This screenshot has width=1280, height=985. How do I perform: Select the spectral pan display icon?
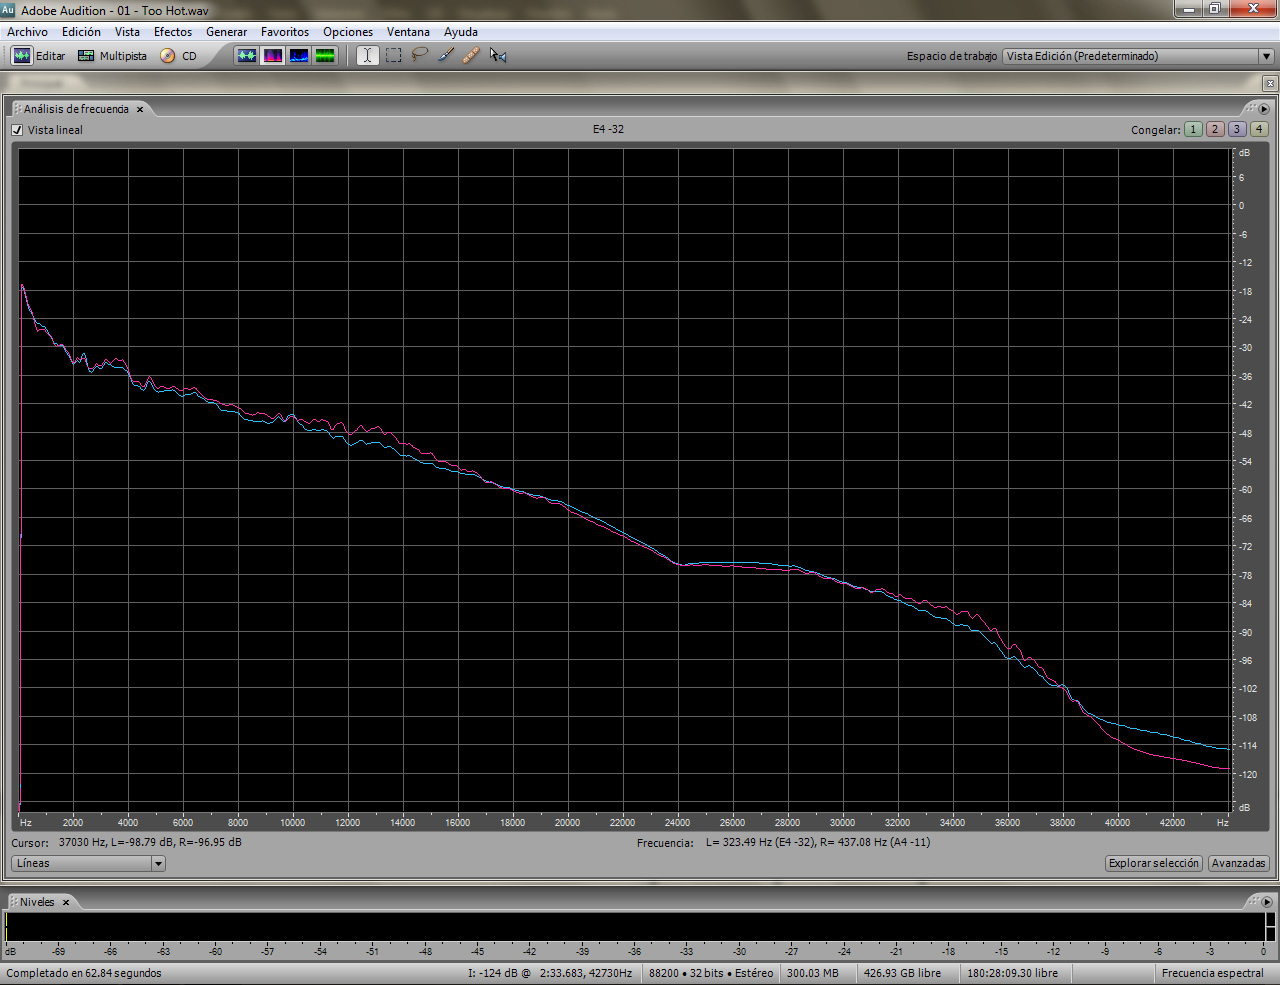tap(299, 56)
